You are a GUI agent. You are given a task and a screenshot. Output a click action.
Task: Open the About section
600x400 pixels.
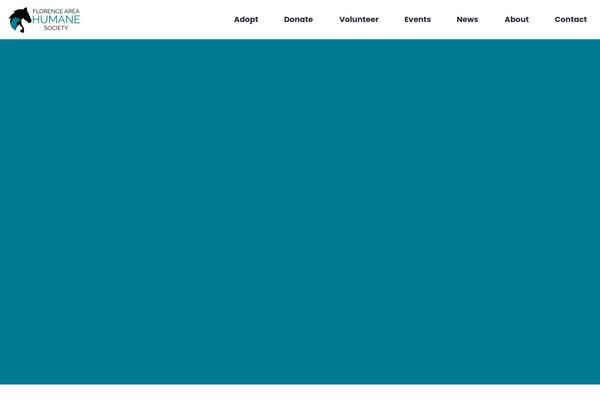click(x=517, y=20)
